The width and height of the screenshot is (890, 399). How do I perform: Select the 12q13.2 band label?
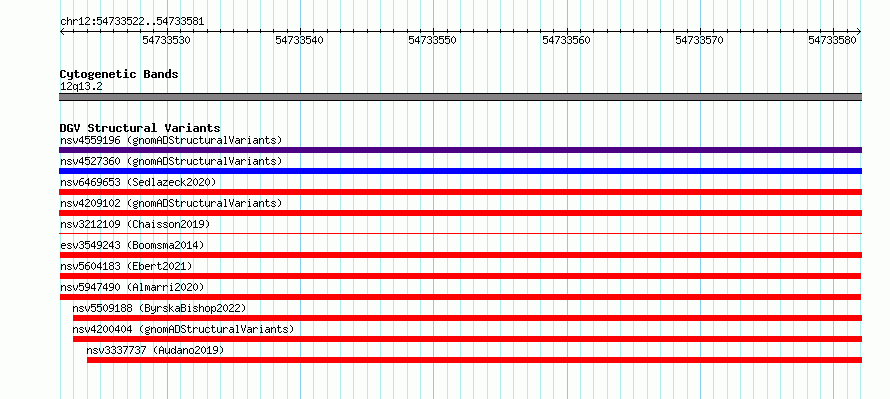(81, 87)
